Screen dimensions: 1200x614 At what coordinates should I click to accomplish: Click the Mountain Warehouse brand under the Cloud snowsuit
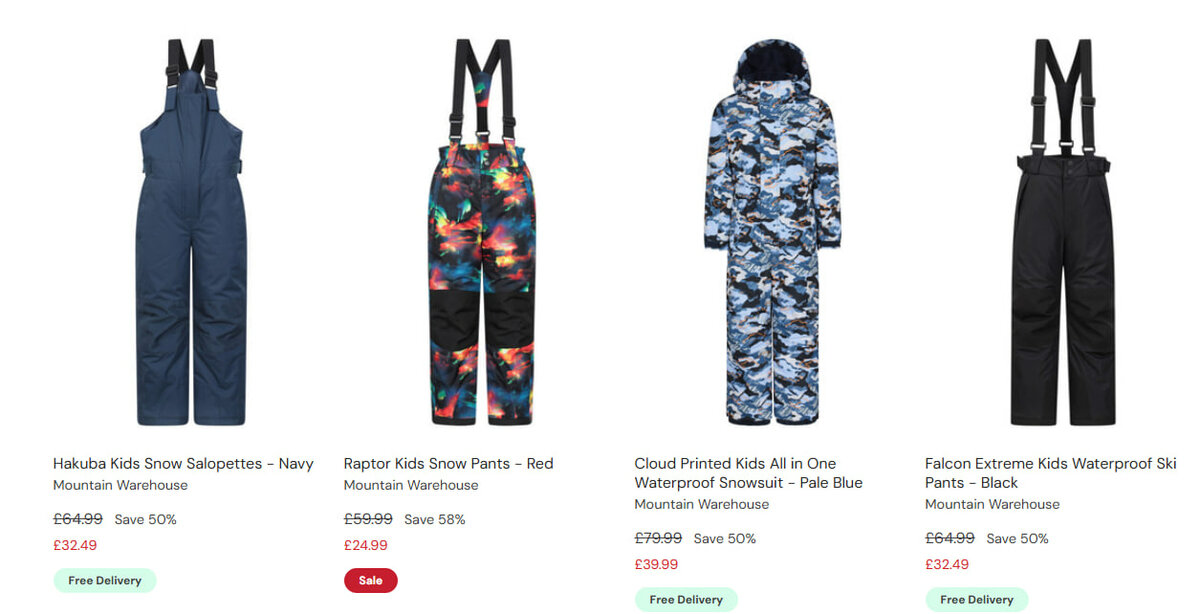click(701, 504)
